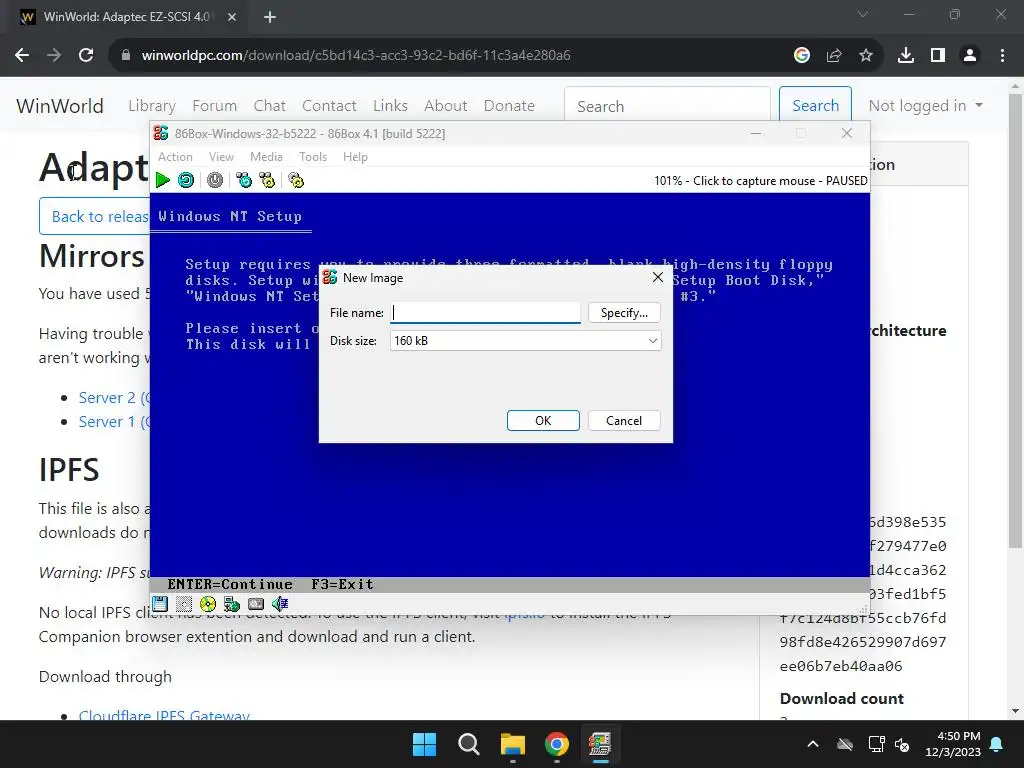Click the green Resume execution play icon
The image size is (1024, 768).
(163, 180)
